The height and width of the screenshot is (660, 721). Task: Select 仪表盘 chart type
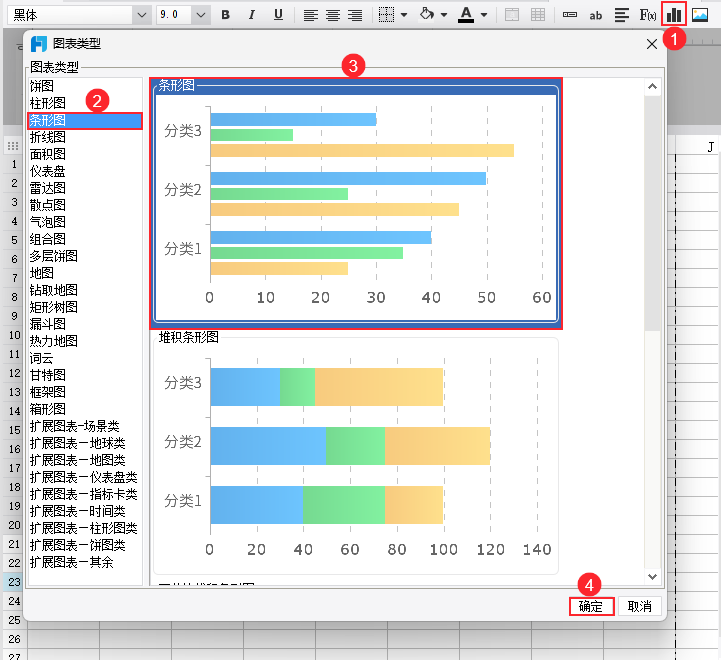point(85,171)
